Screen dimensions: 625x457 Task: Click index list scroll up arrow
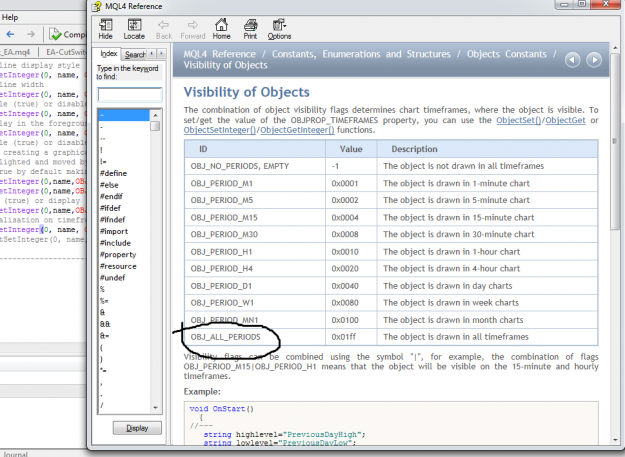click(155, 115)
